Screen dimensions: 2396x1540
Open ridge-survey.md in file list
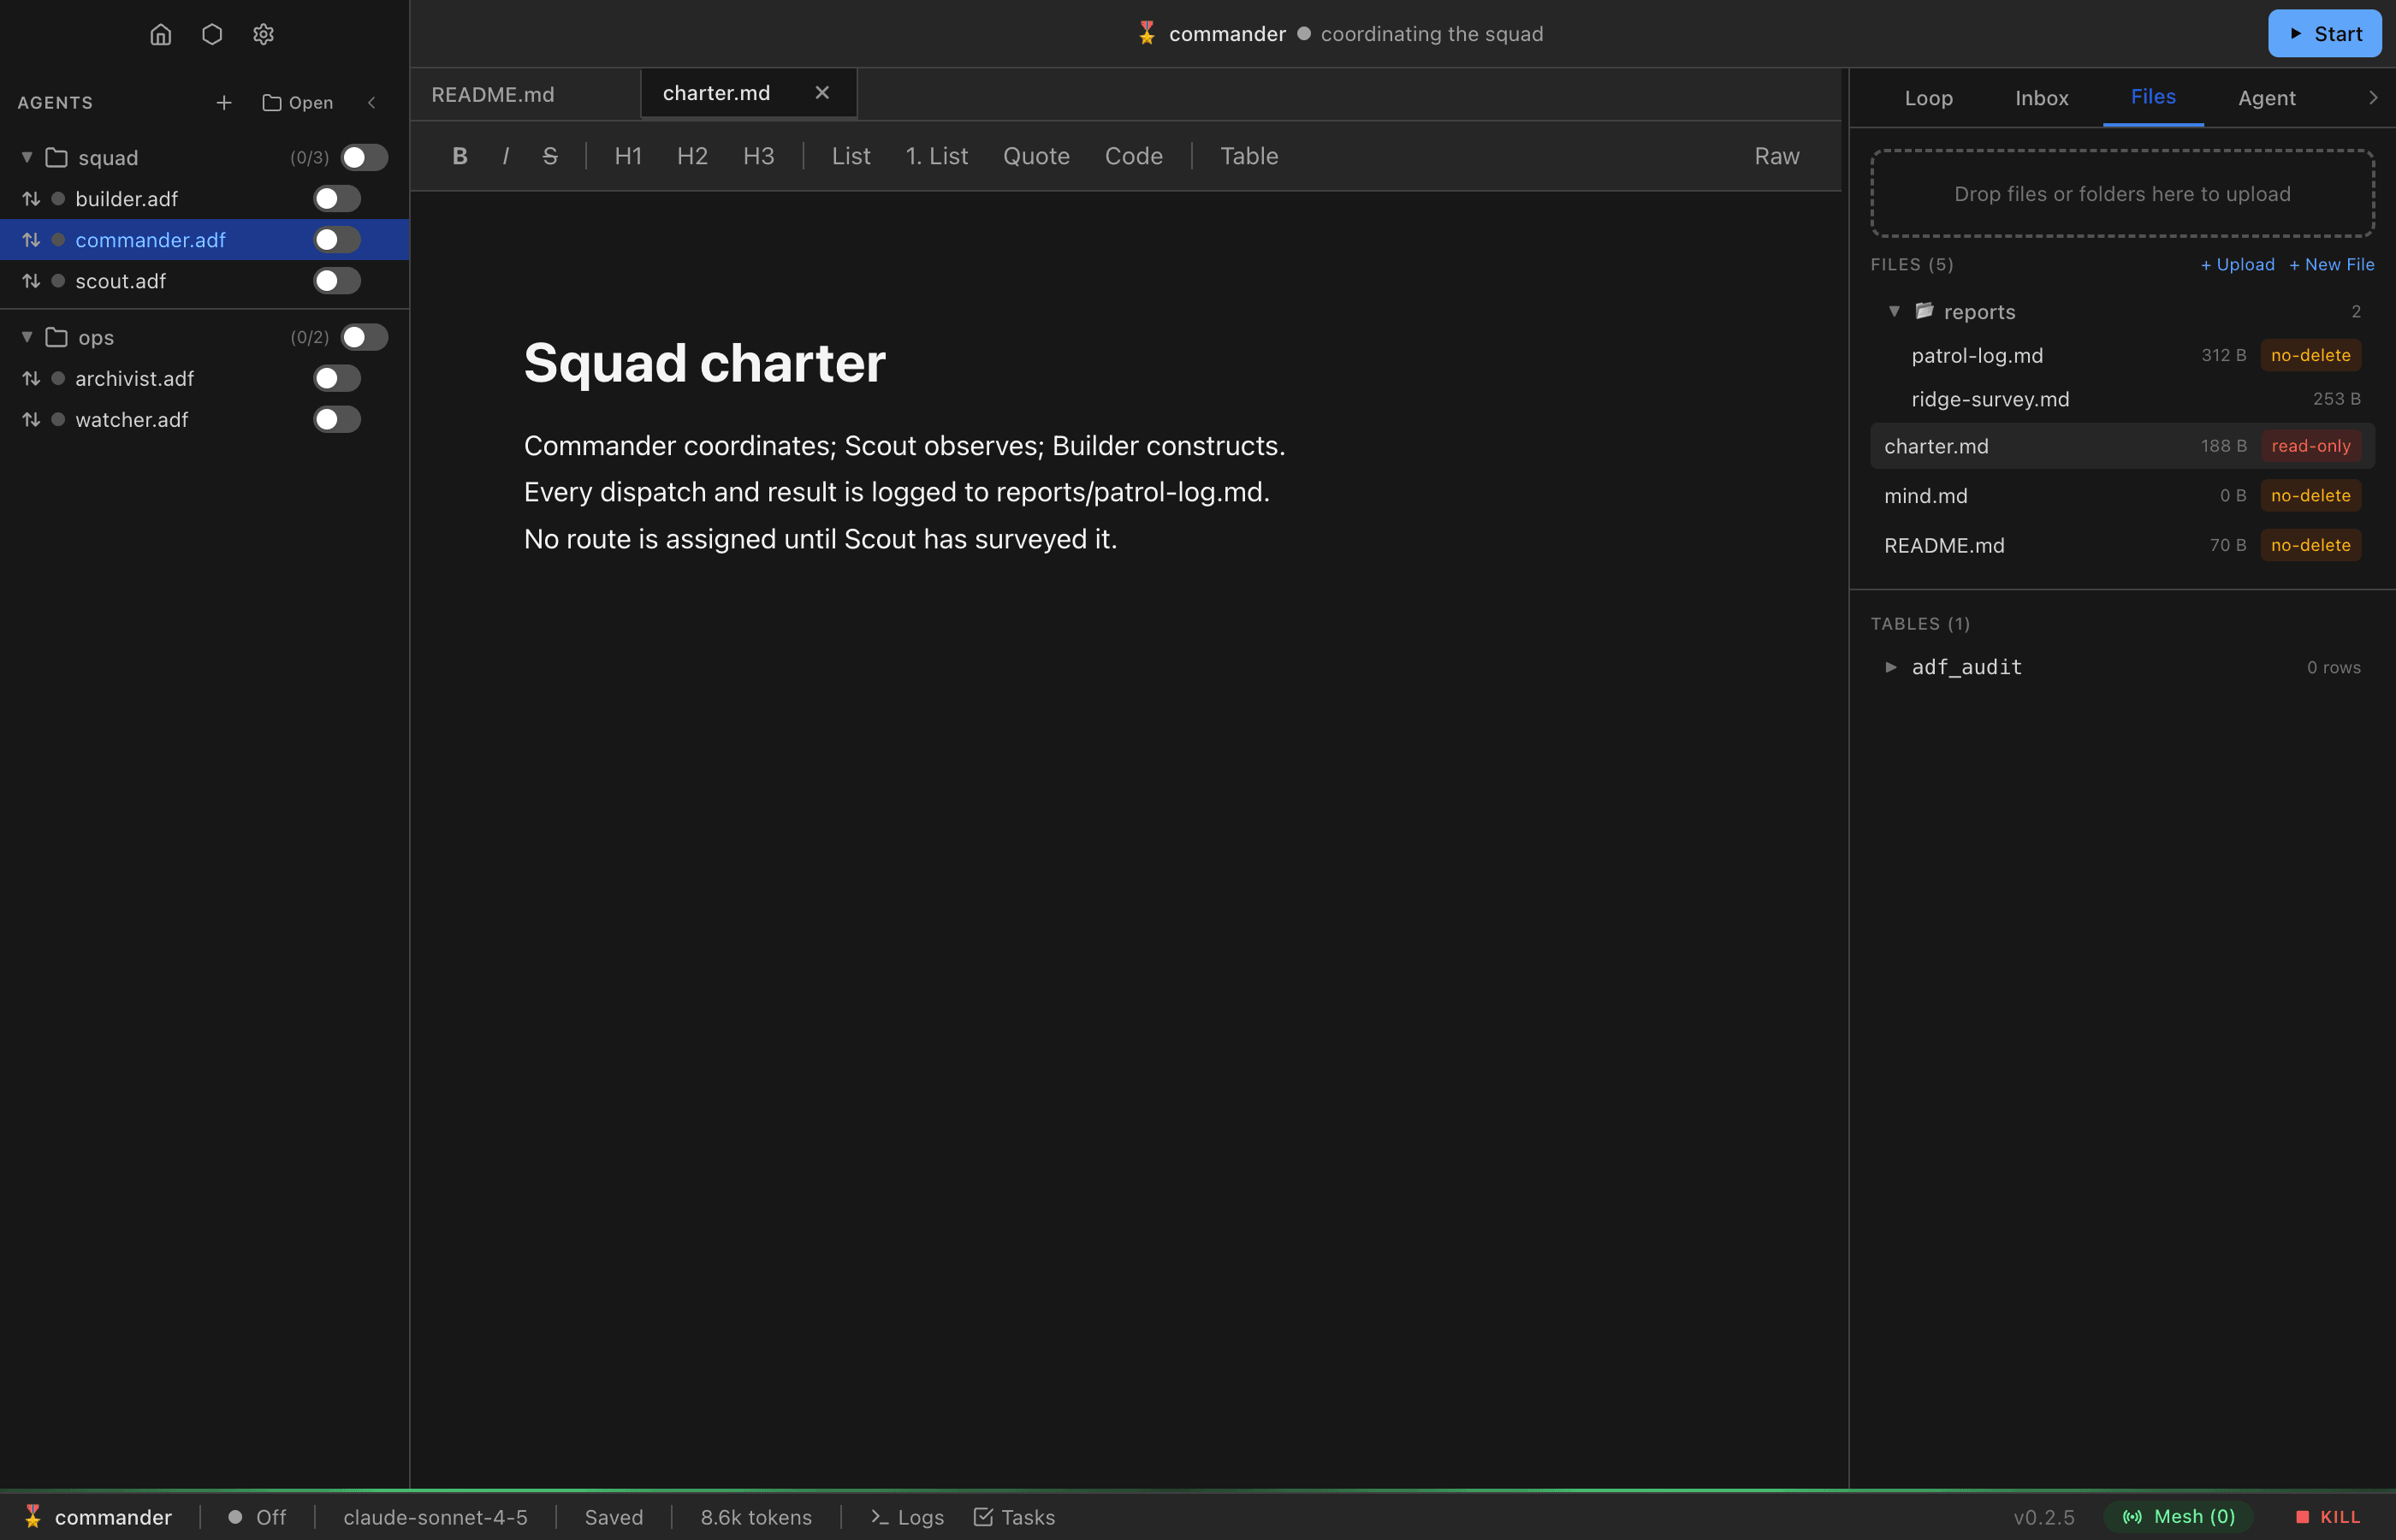pyautogui.click(x=2122, y=399)
